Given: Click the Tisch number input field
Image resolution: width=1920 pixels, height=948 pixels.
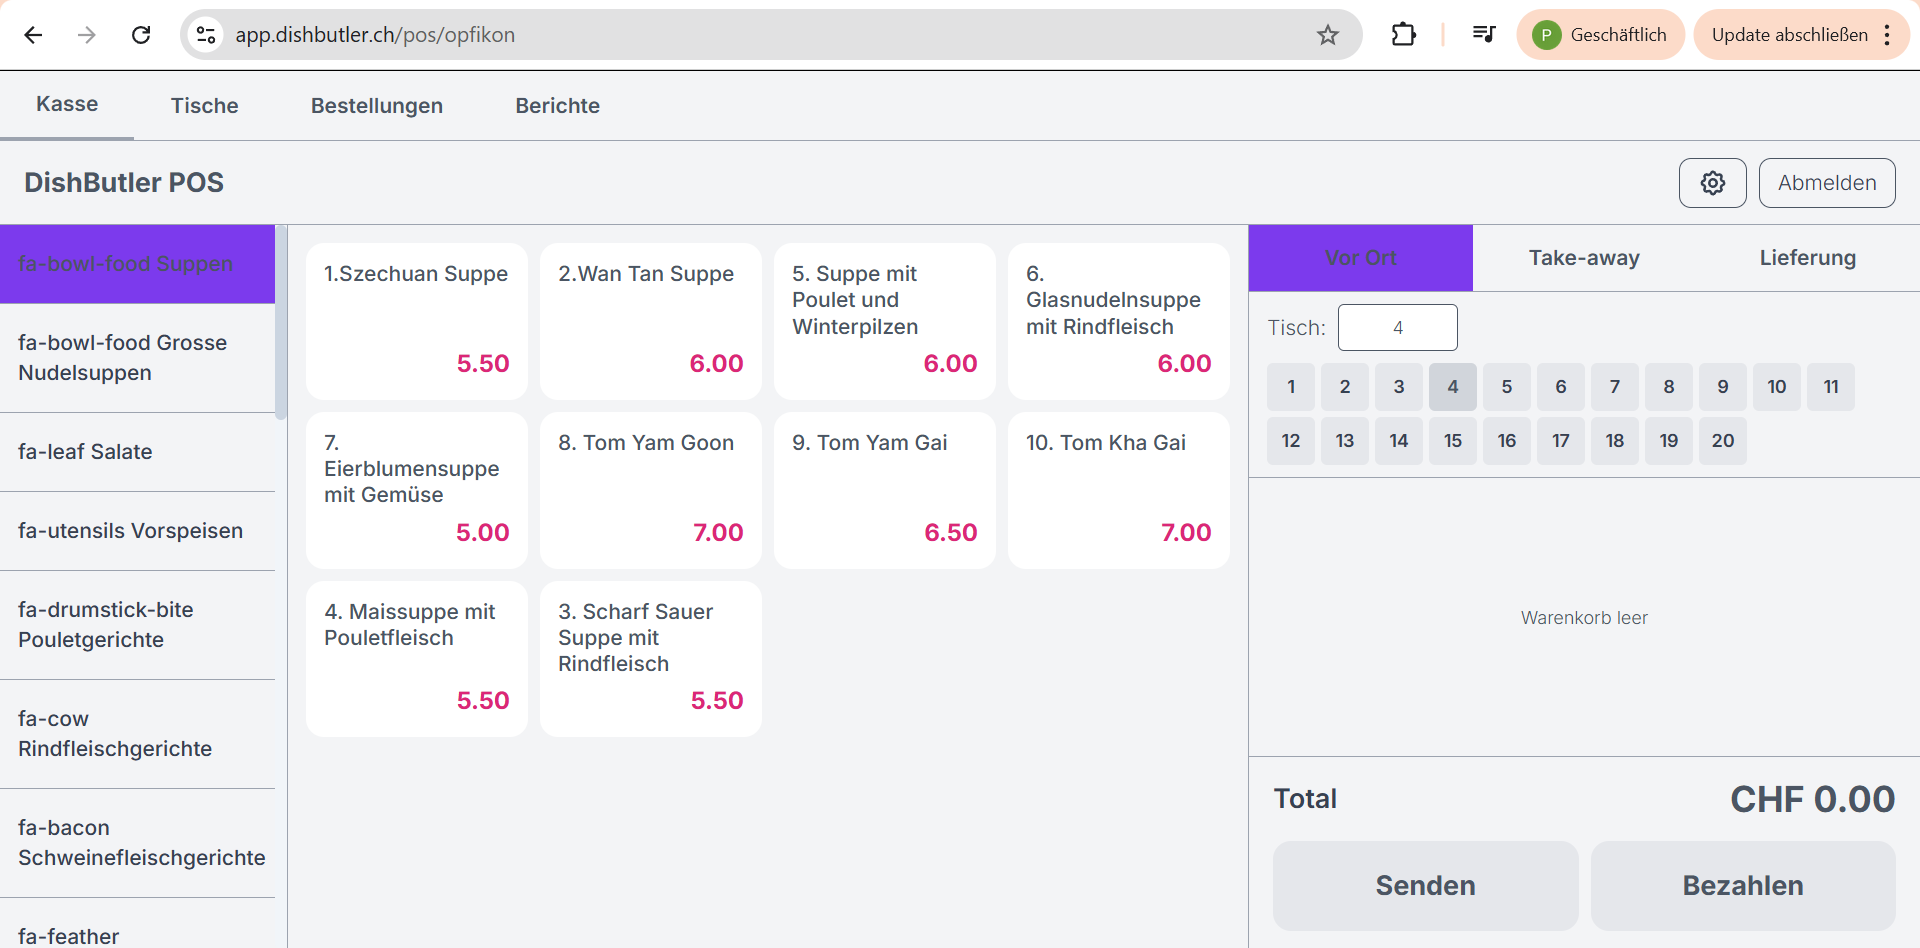Looking at the screenshot, I should pyautogui.click(x=1397, y=328).
